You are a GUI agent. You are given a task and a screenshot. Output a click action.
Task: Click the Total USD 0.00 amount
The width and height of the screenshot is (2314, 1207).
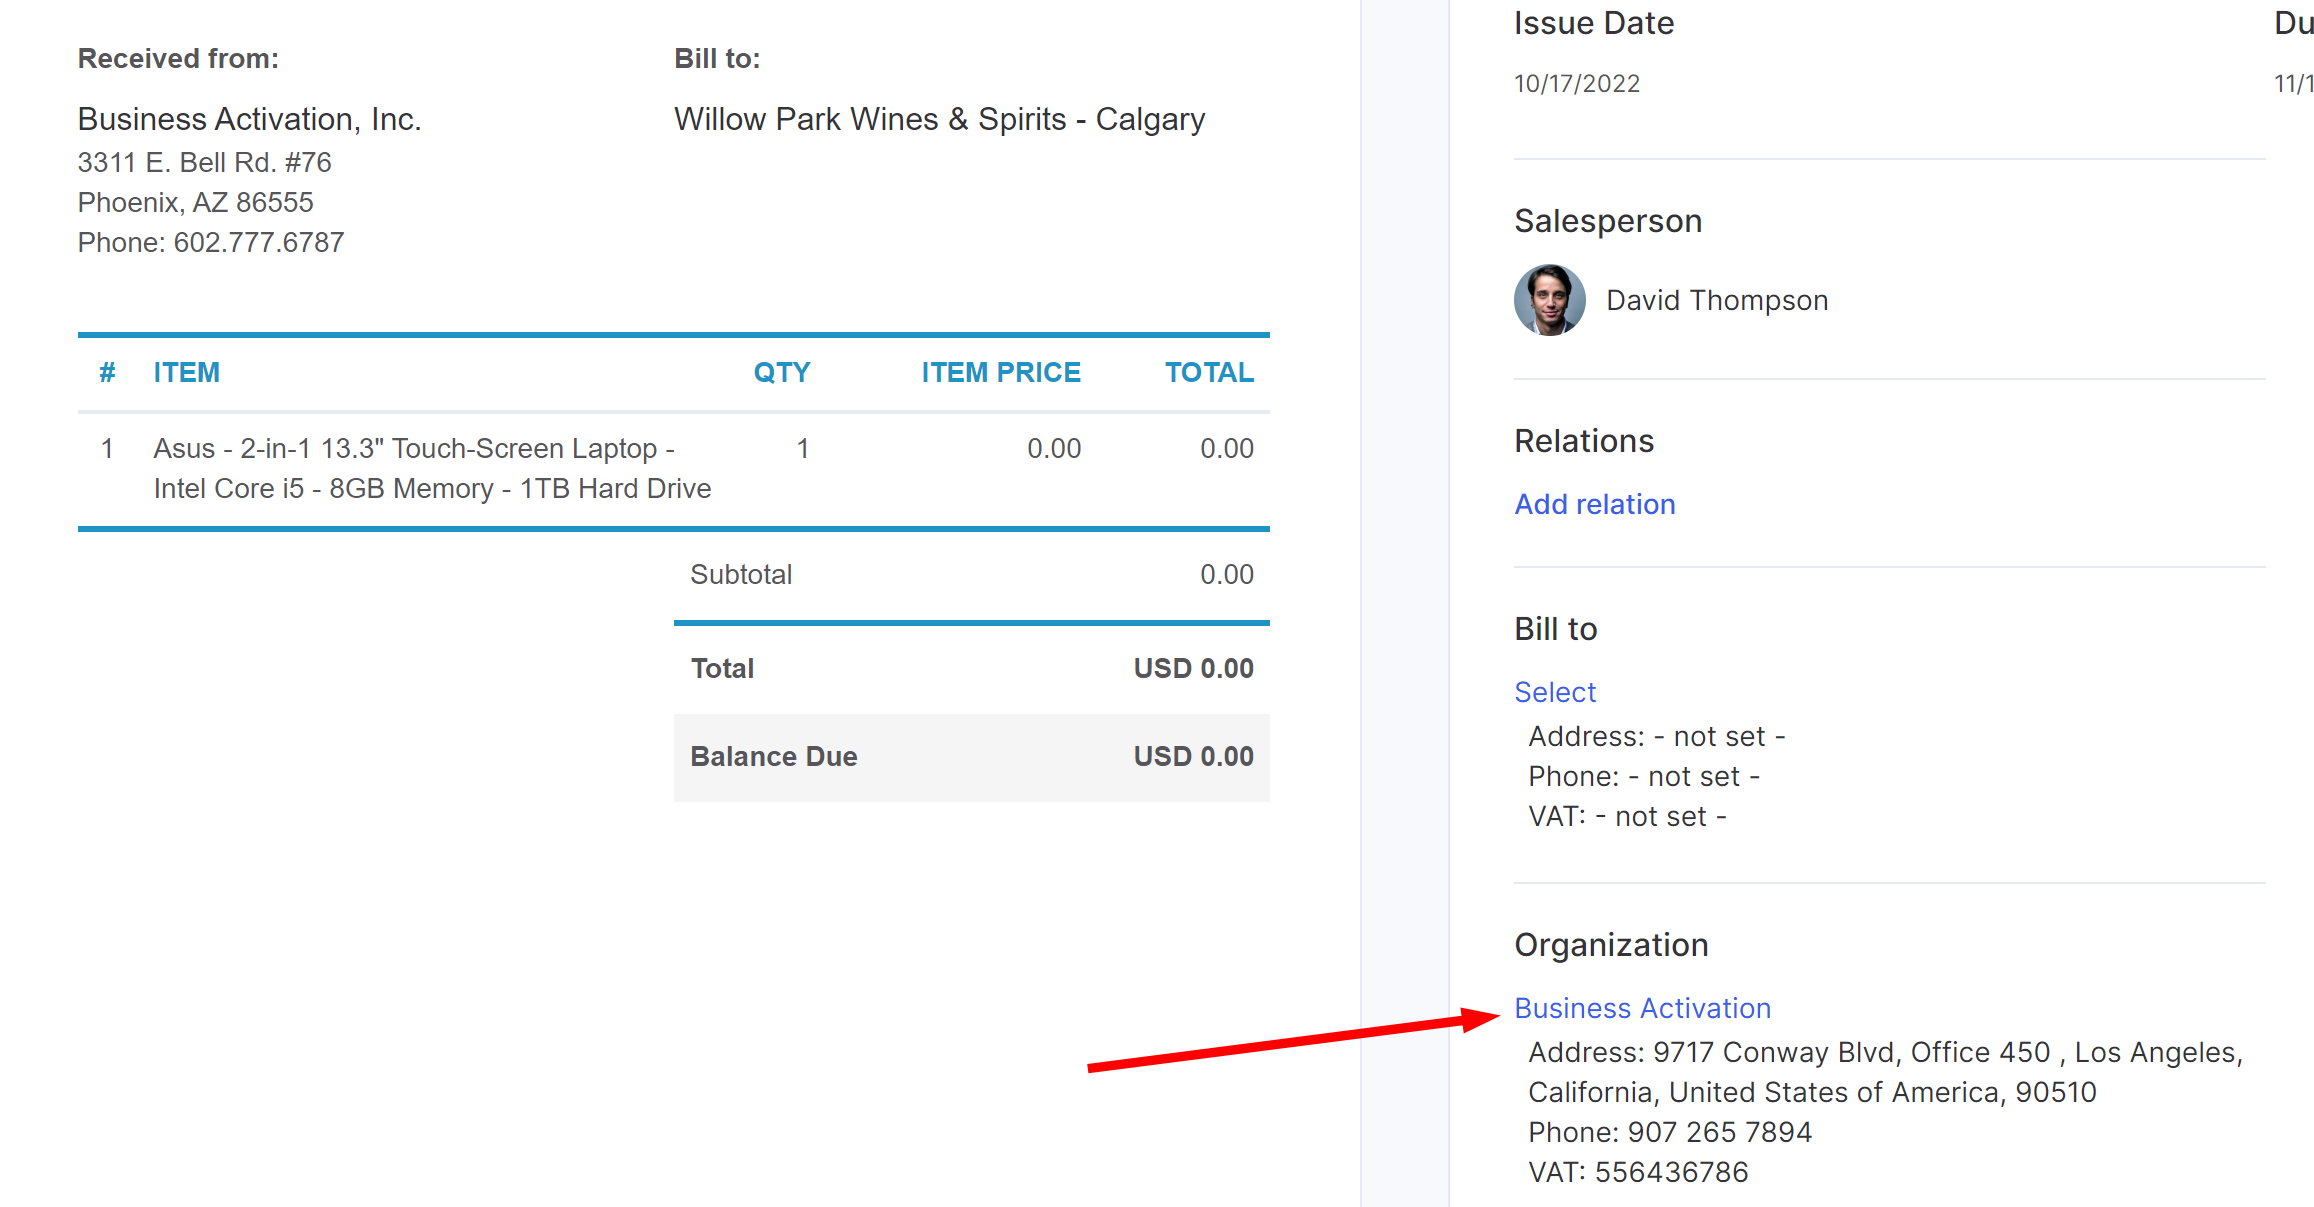click(1193, 668)
